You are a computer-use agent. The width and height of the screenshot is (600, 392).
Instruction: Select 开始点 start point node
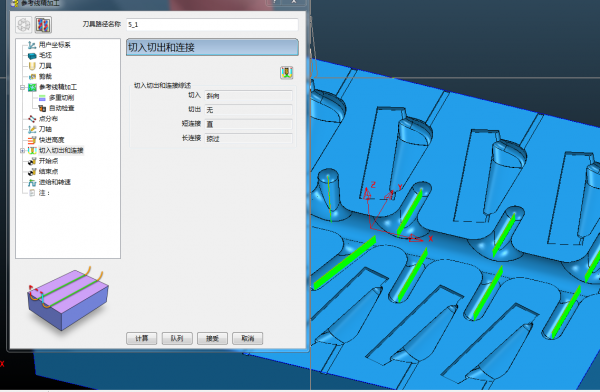[x=48, y=161]
